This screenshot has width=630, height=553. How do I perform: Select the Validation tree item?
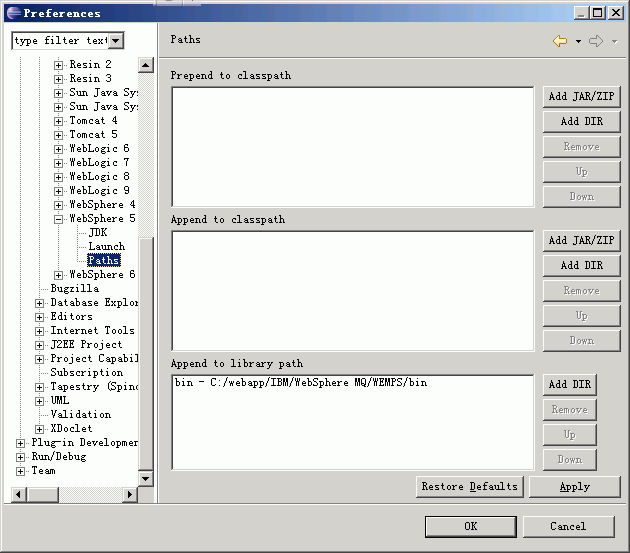click(x=81, y=414)
